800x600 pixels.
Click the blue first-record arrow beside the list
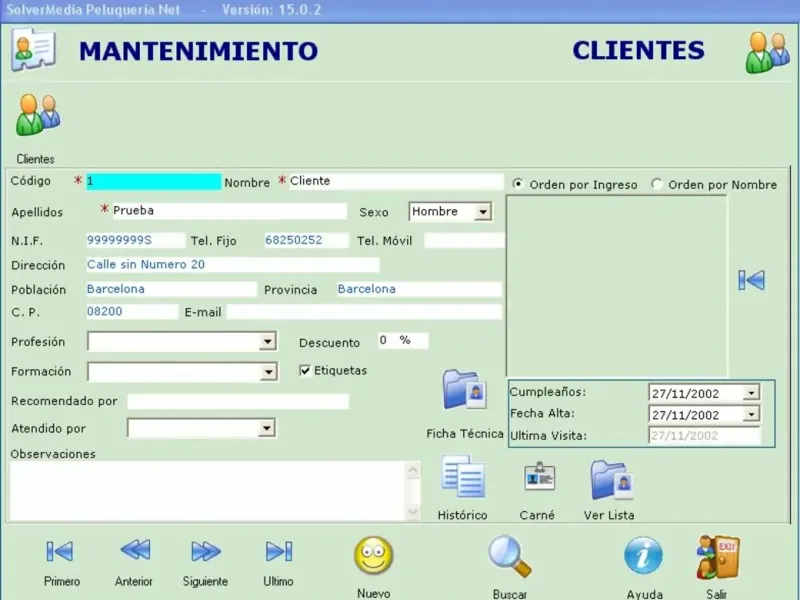tap(752, 280)
